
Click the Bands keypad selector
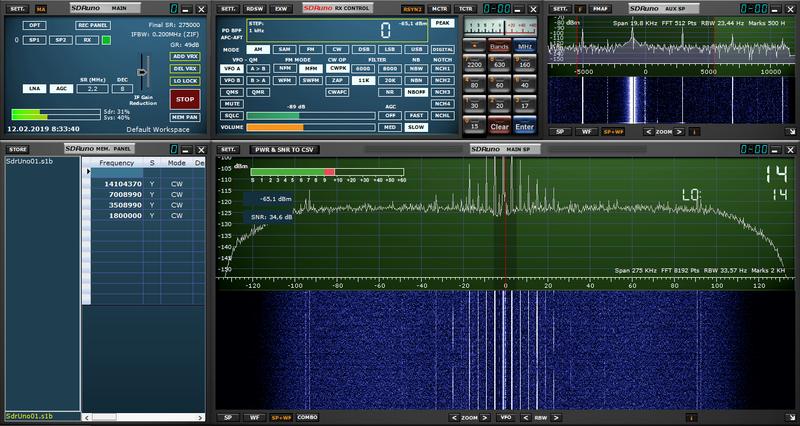[499, 45]
